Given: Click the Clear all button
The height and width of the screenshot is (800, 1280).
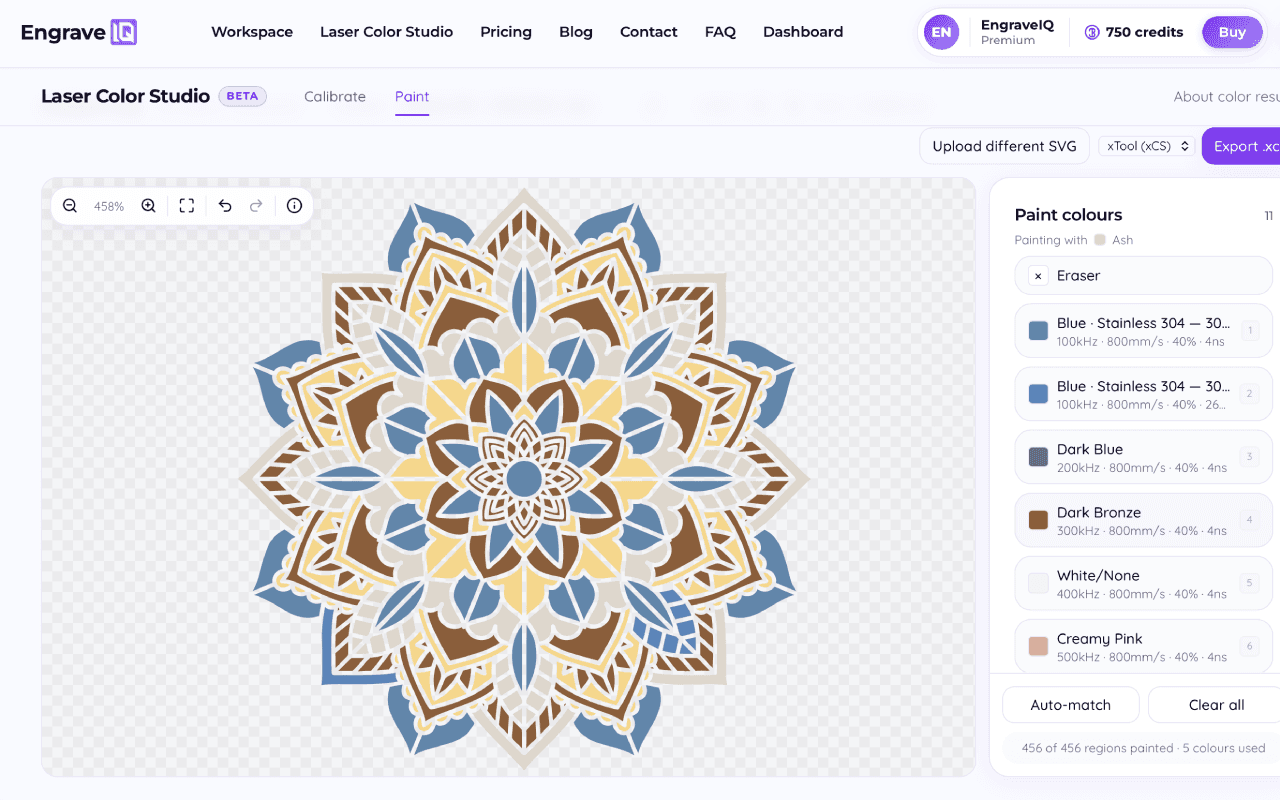Looking at the screenshot, I should coord(1214,705).
